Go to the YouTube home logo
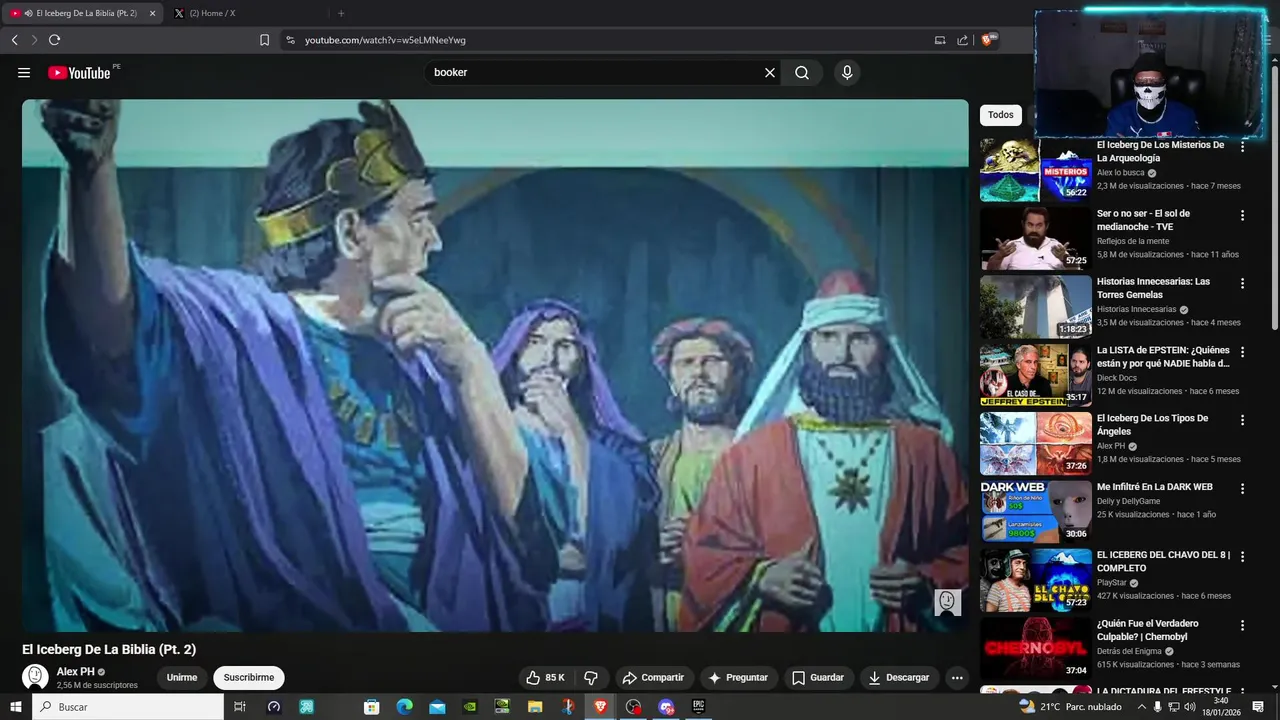 coord(80,72)
